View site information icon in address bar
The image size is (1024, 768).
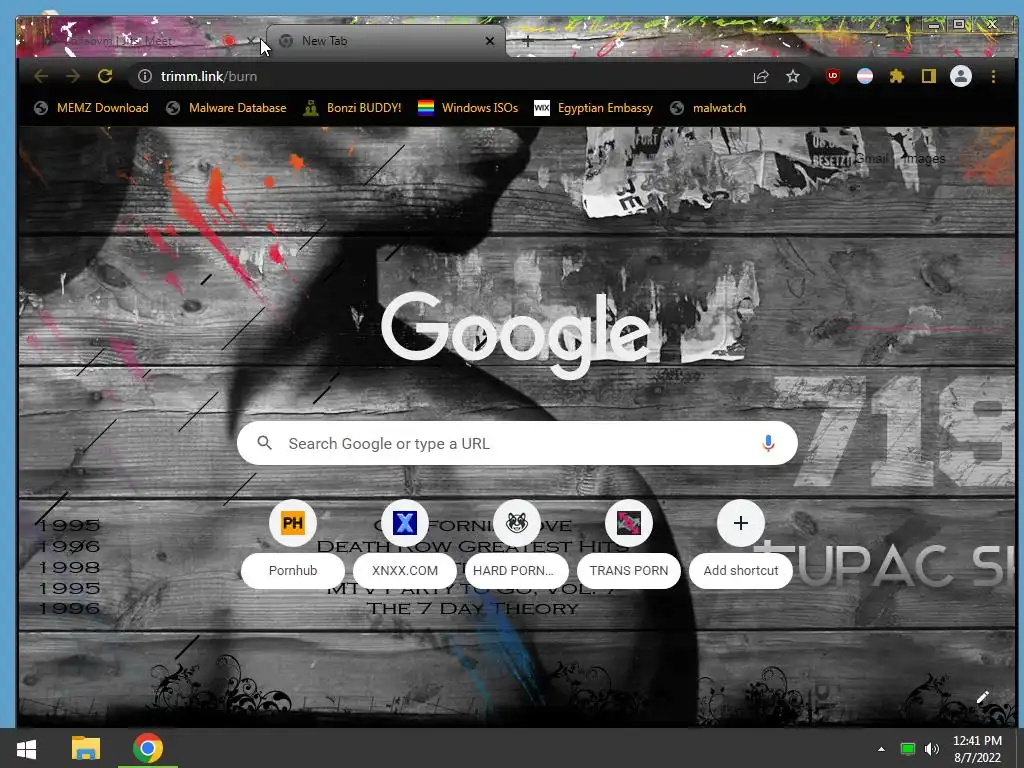145,76
